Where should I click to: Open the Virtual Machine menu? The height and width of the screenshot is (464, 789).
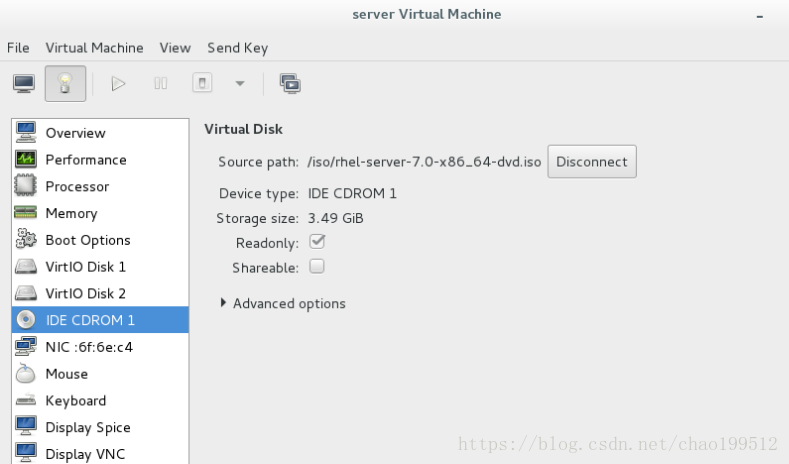coord(95,48)
